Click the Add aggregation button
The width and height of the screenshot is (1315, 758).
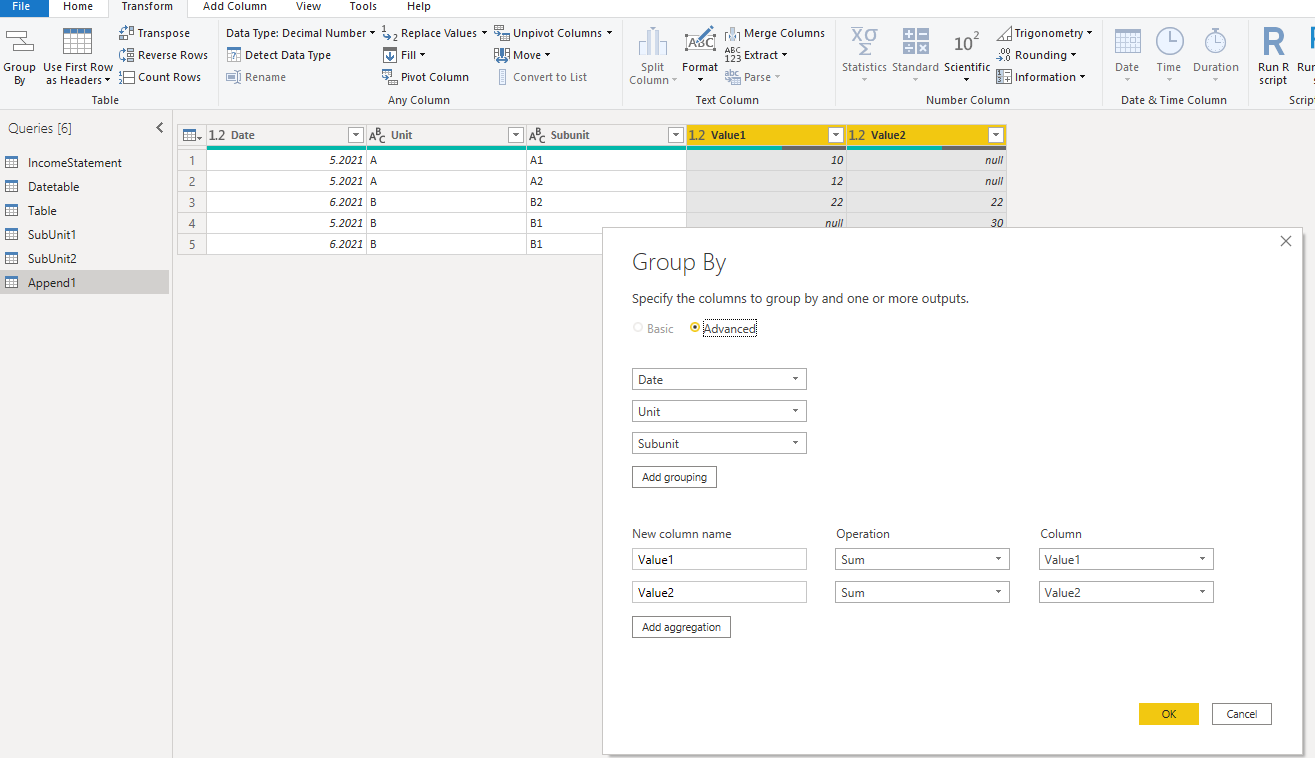click(x=682, y=627)
